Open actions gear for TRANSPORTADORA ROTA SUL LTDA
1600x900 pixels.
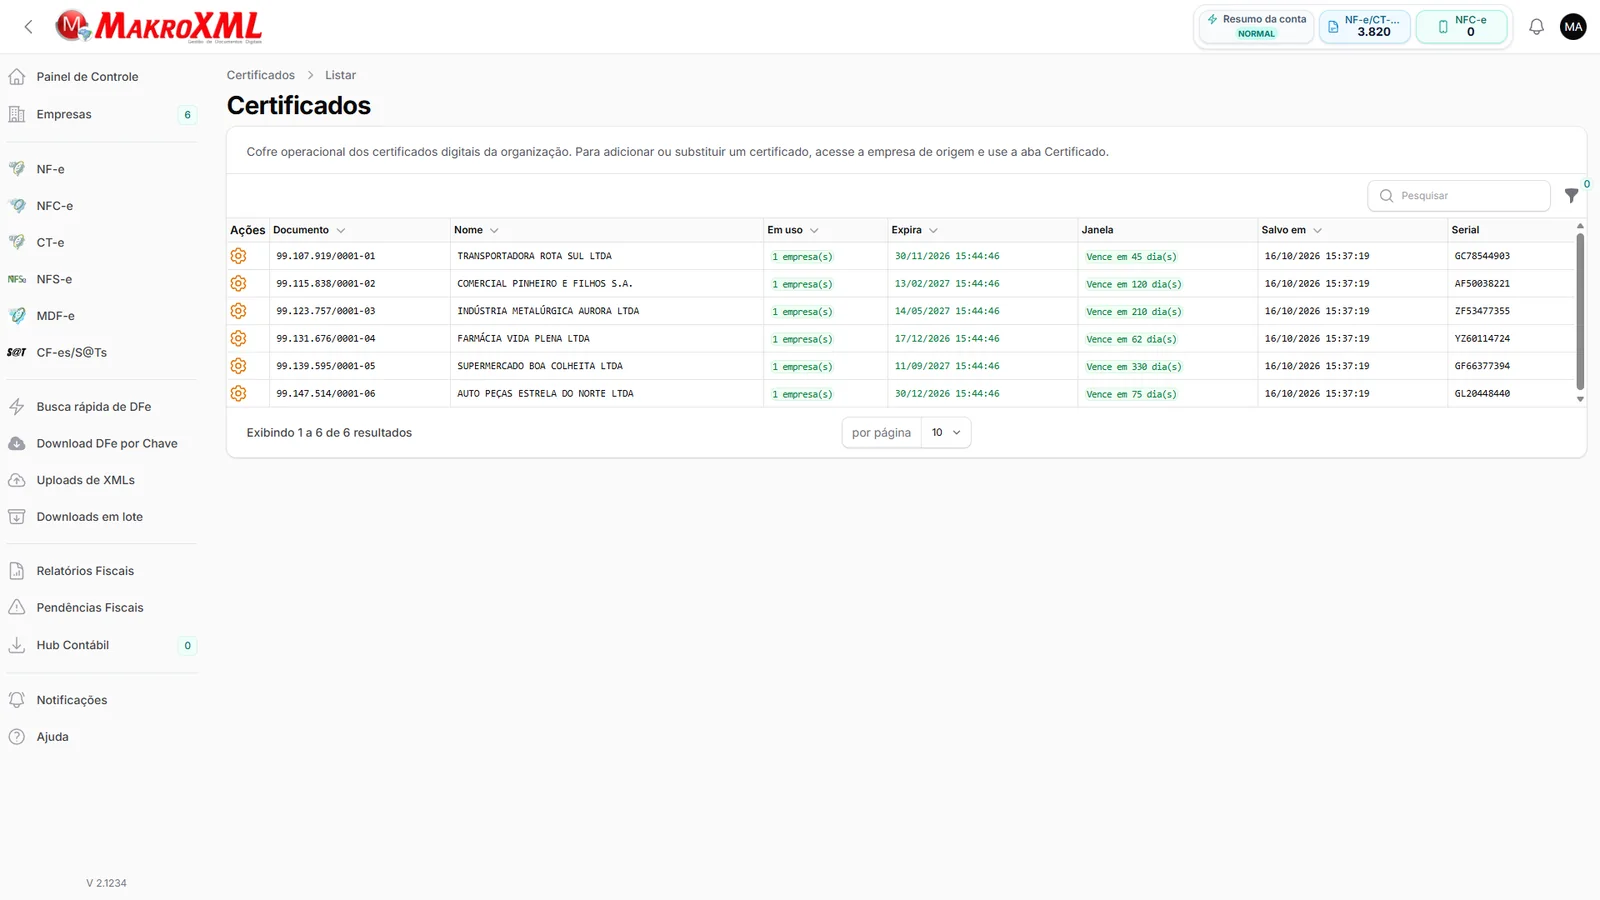click(238, 256)
